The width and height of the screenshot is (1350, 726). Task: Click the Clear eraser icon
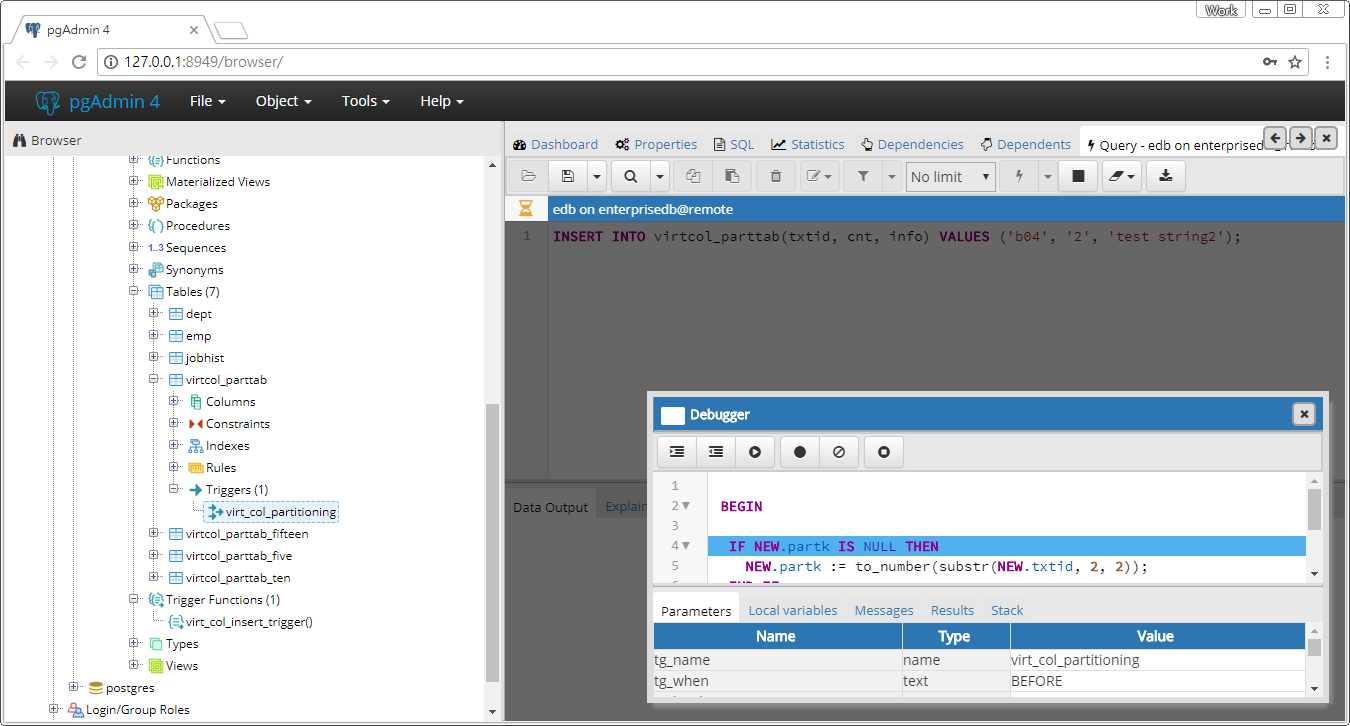click(x=1121, y=176)
